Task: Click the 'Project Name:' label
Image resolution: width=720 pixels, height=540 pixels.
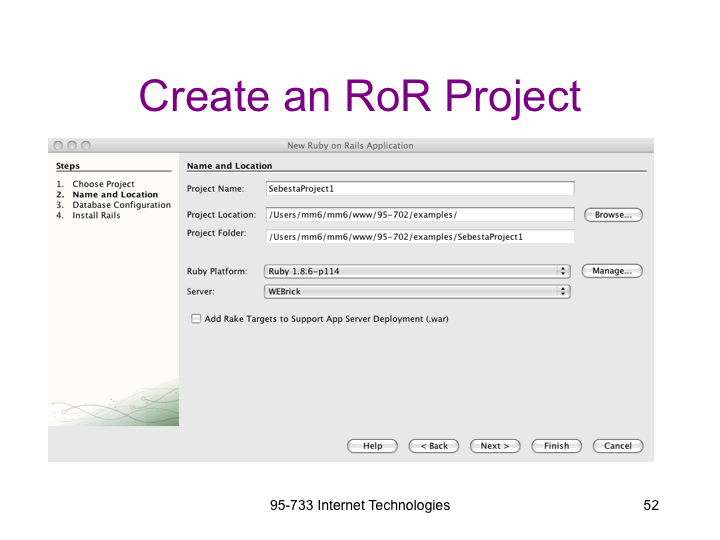Action: (x=215, y=189)
